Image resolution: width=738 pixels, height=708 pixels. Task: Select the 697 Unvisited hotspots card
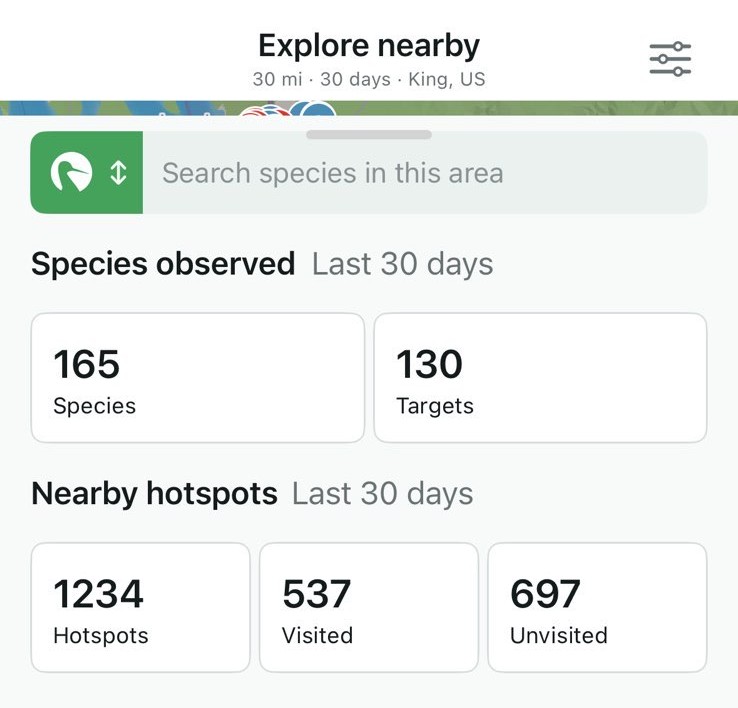pyautogui.click(x=597, y=607)
